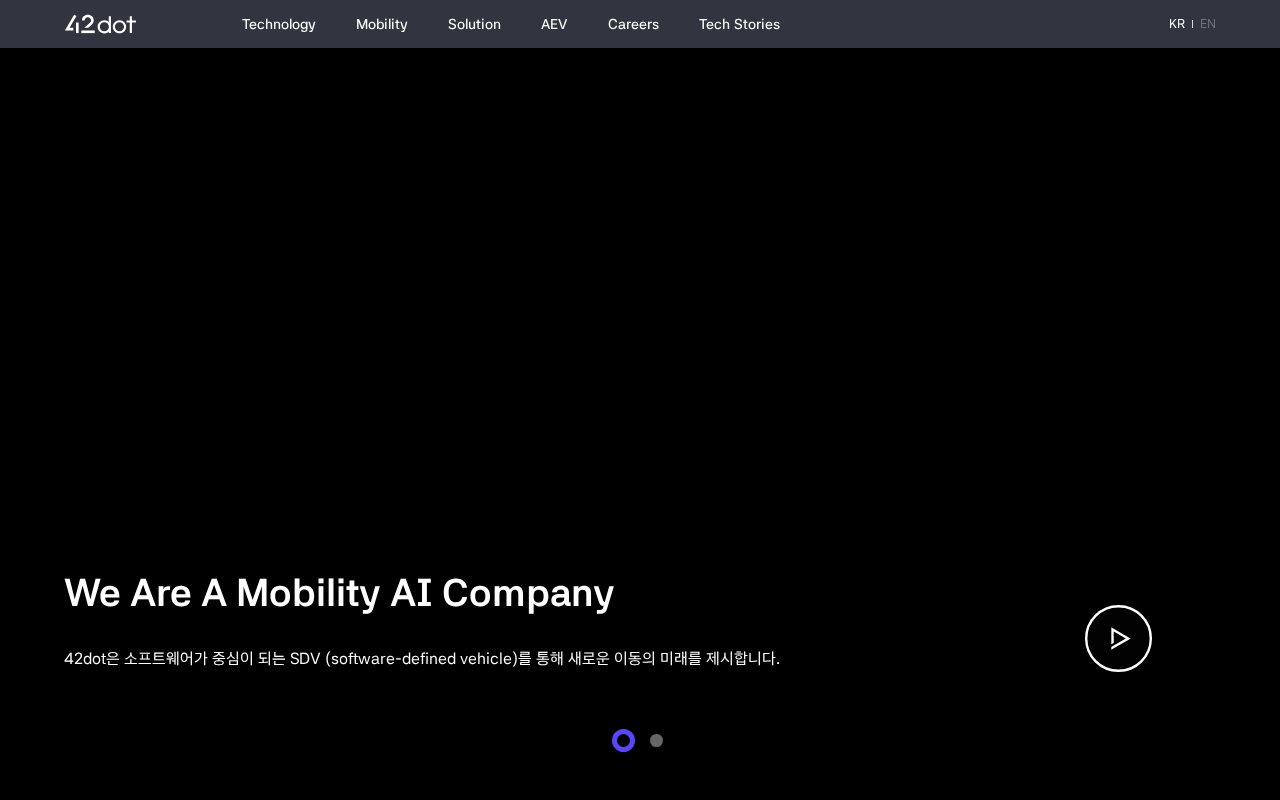Open the Technology menu
1280x800 pixels.
[x=279, y=24]
